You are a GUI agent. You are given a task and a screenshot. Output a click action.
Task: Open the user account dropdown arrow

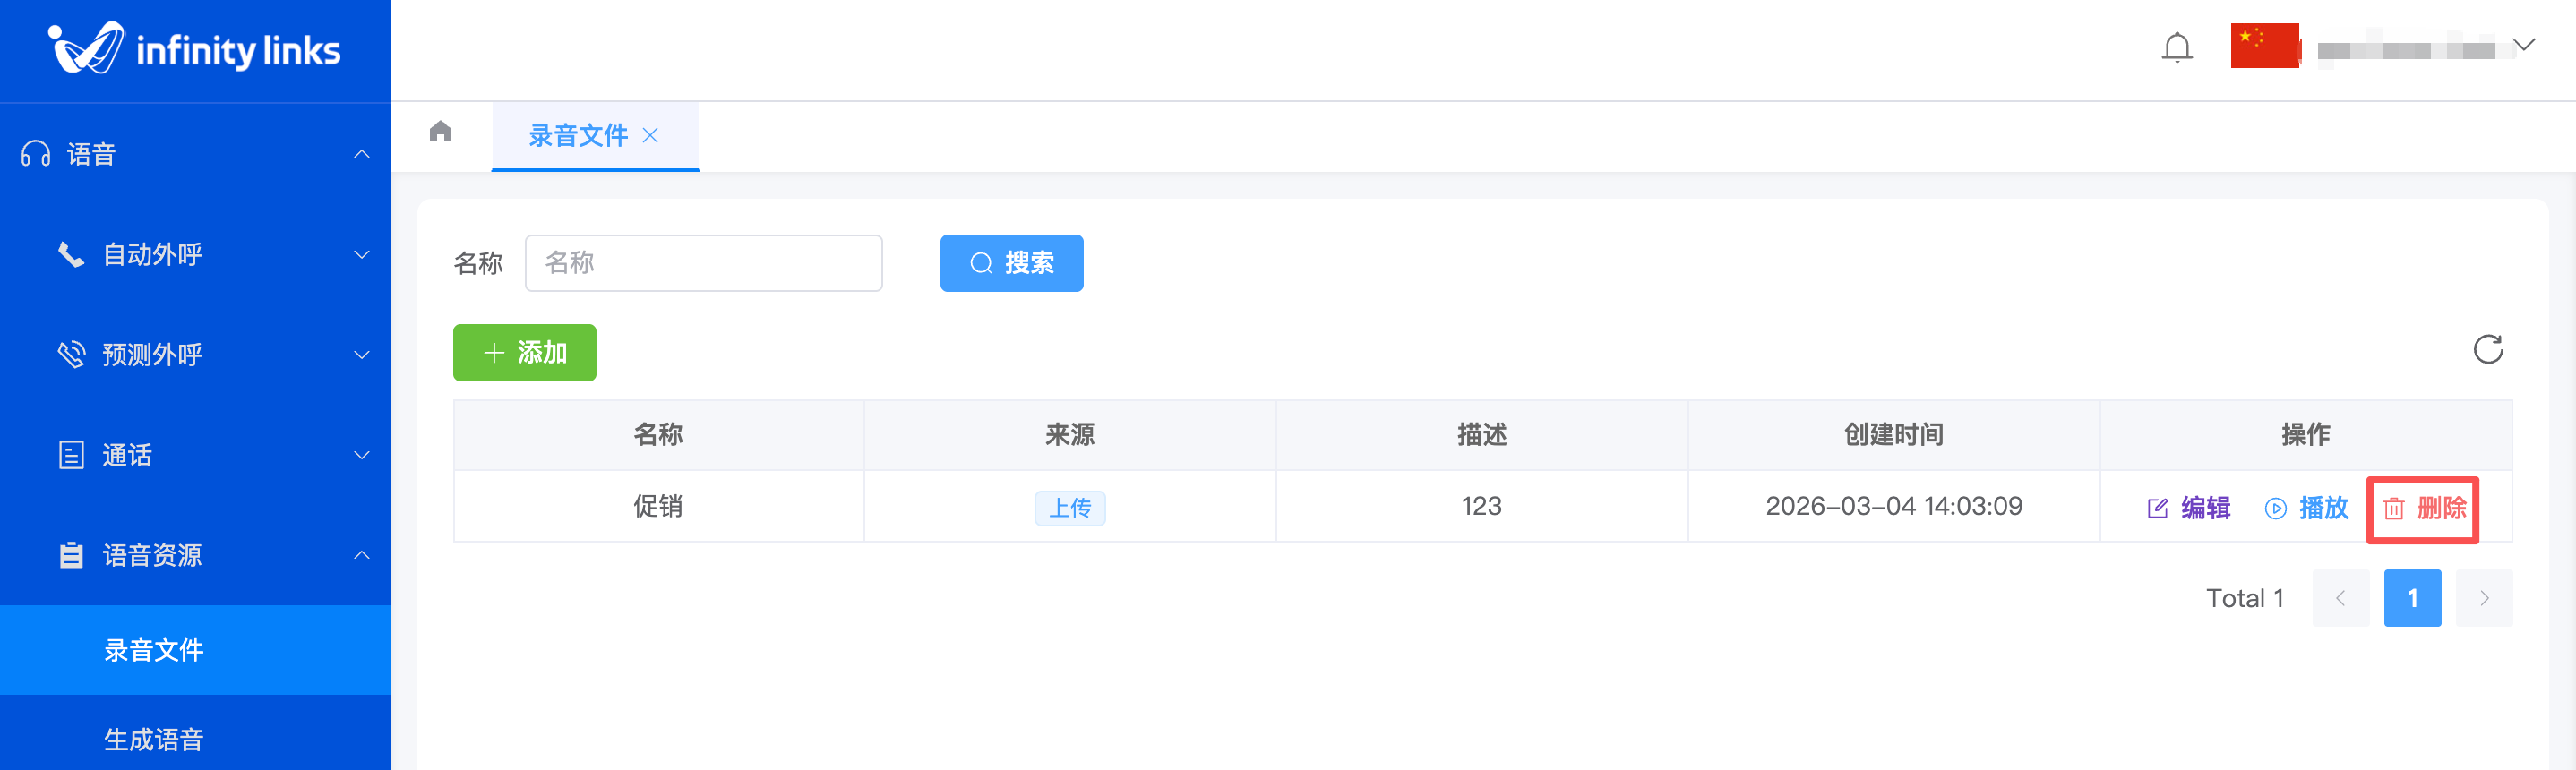tap(2523, 46)
